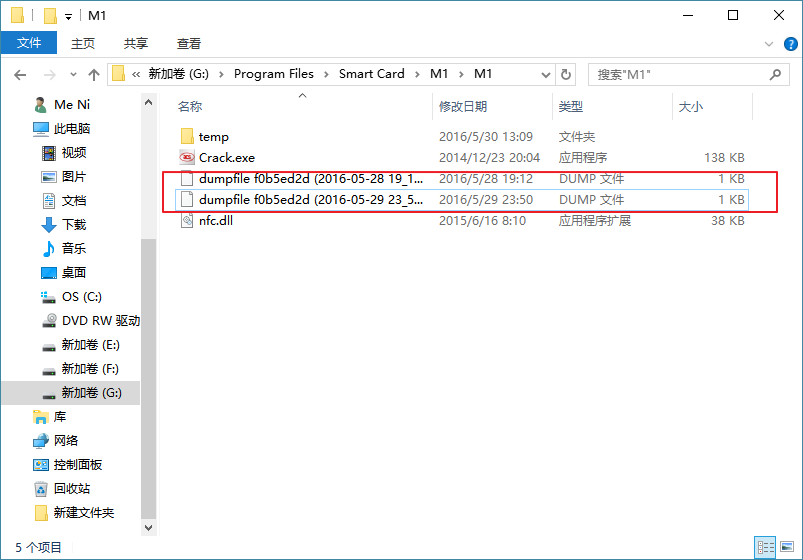Click Smart Card in the breadcrumb path

point(371,74)
